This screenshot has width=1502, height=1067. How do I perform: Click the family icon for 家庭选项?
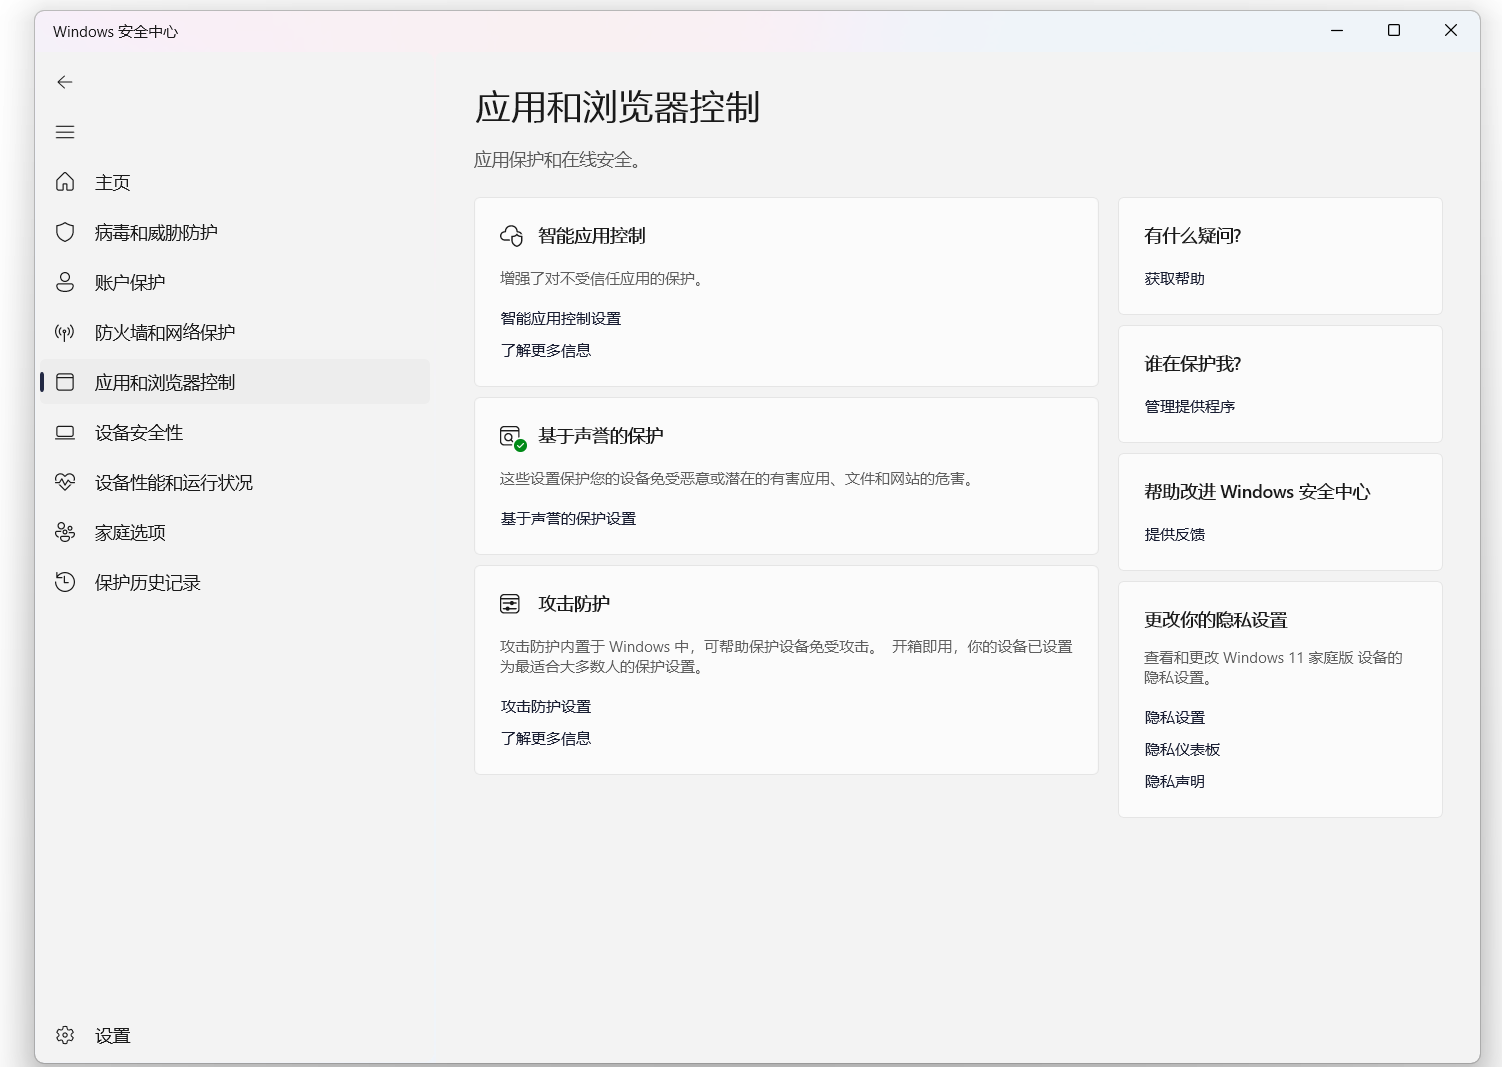pos(65,532)
